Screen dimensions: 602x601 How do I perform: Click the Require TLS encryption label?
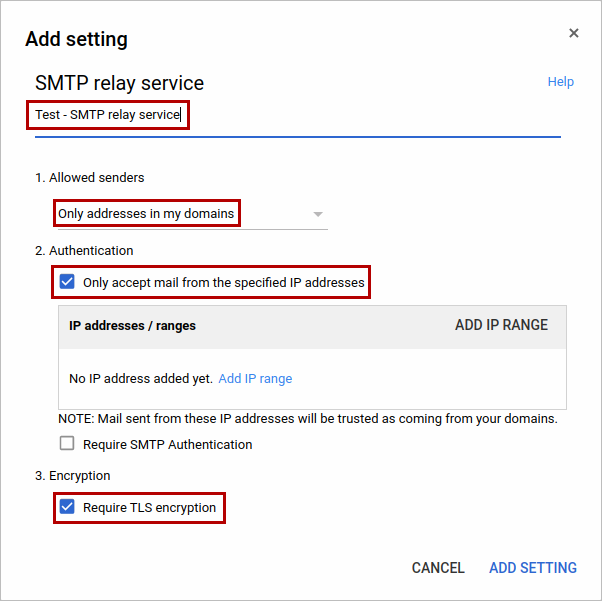pos(150,508)
